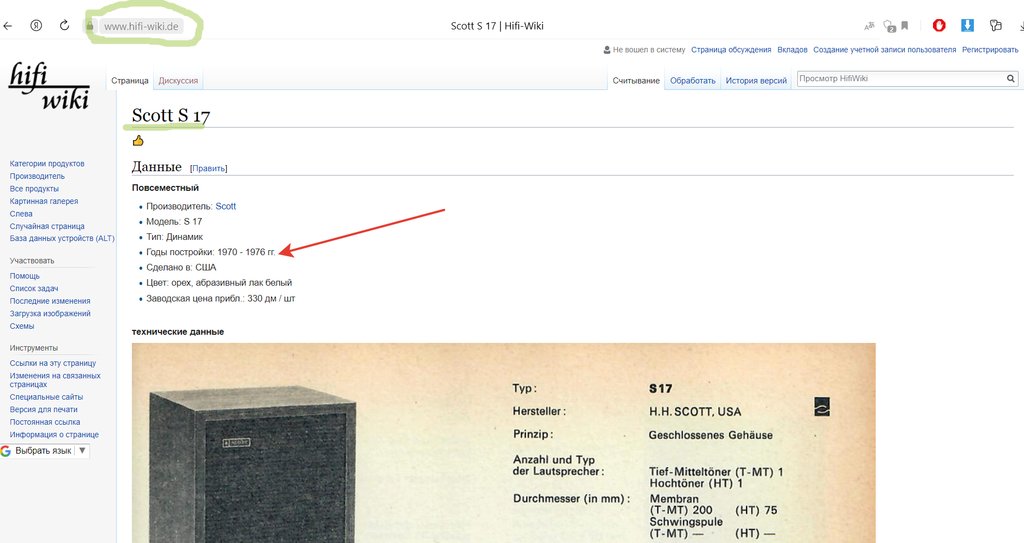This screenshot has height=543, width=1024.
Task: Open Создание учетной записи пользователя link
Action: pyautogui.click(x=884, y=50)
